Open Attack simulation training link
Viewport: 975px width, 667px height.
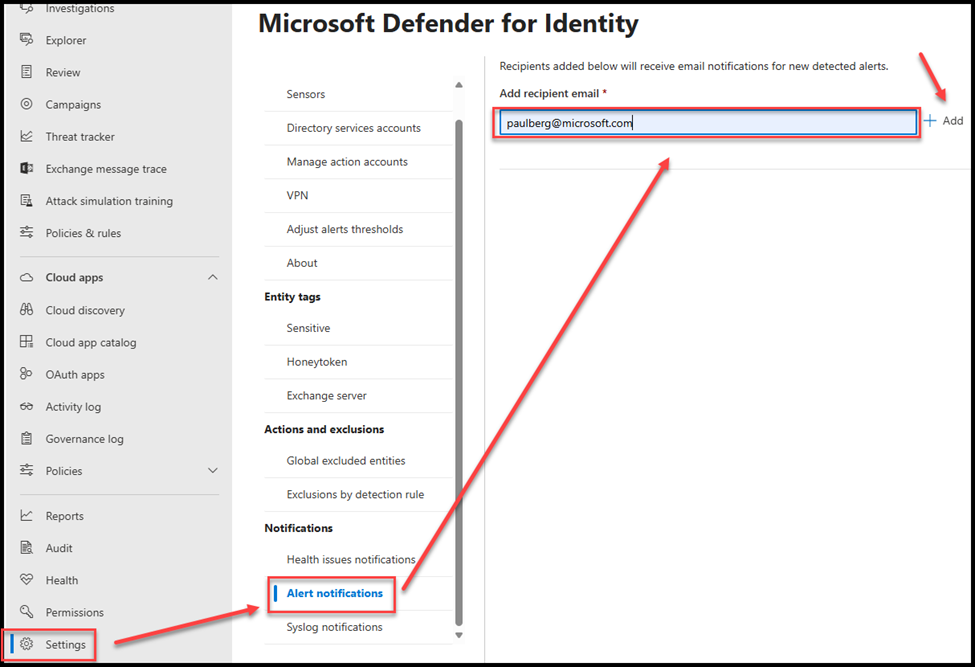pos(109,201)
